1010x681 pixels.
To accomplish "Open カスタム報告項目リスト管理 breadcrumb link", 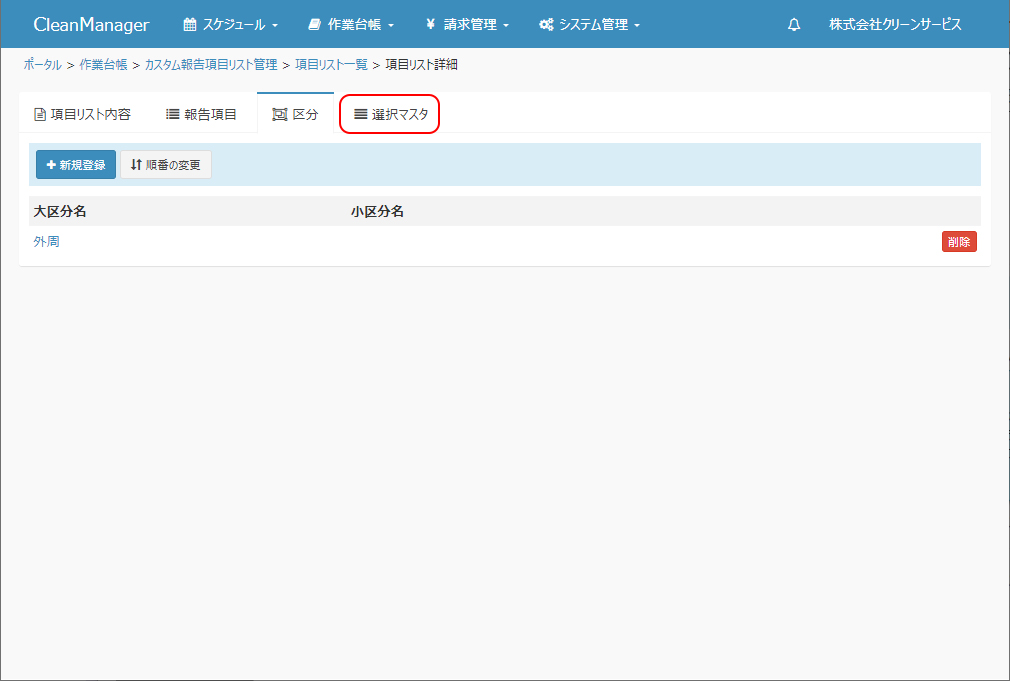I will click(x=211, y=65).
